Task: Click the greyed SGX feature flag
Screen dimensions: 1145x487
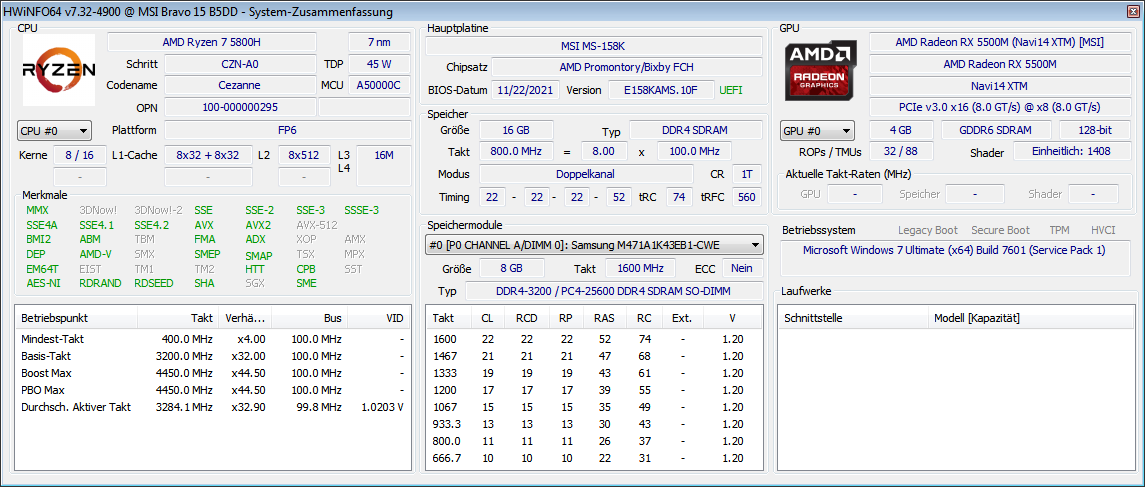Action: pyautogui.click(x=255, y=283)
